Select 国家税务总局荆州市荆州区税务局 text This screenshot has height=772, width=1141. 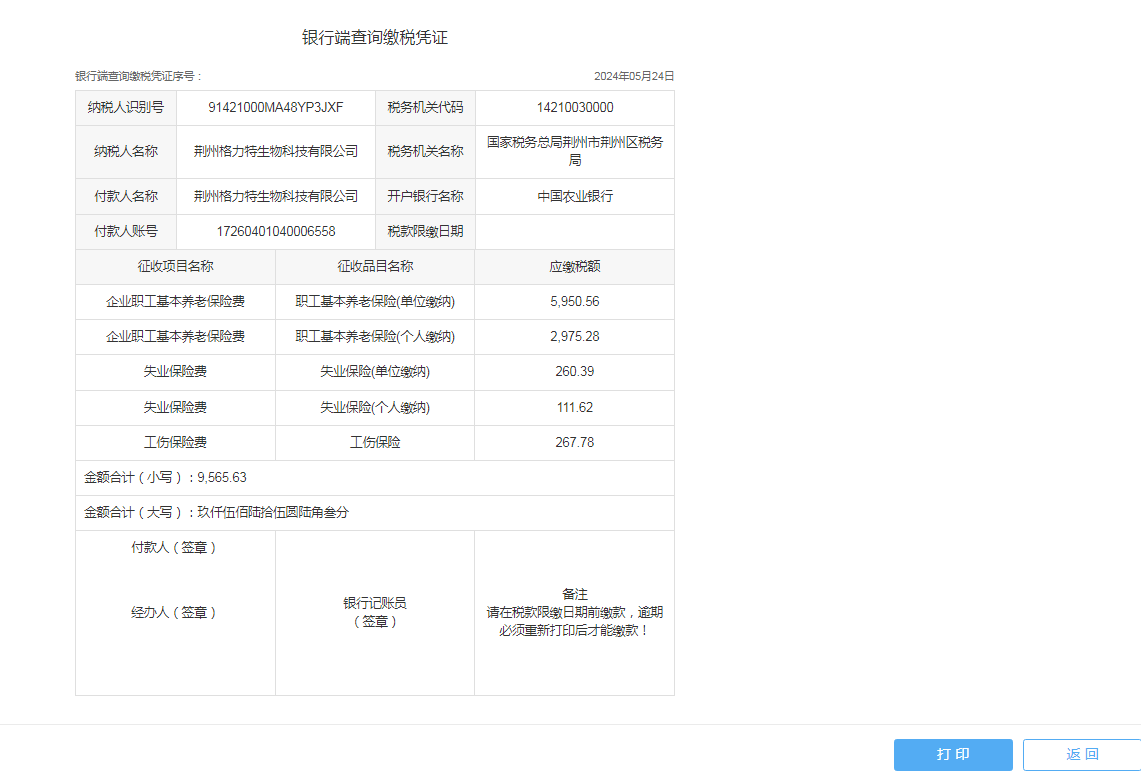pos(575,151)
